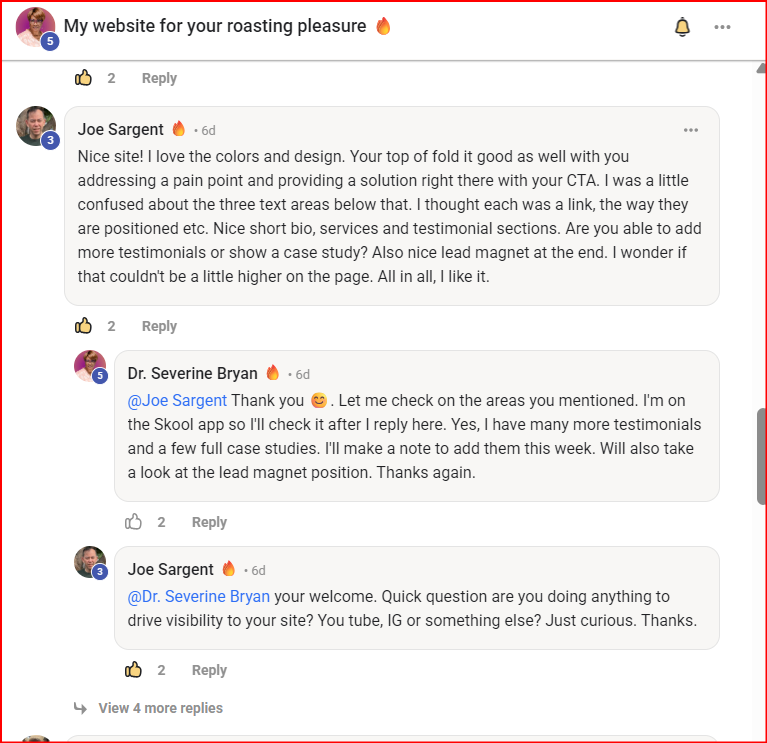Image resolution: width=767 pixels, height=743 pixels.
Task: Like Joe Sargent's long review comment
Action: click(84, 326)
